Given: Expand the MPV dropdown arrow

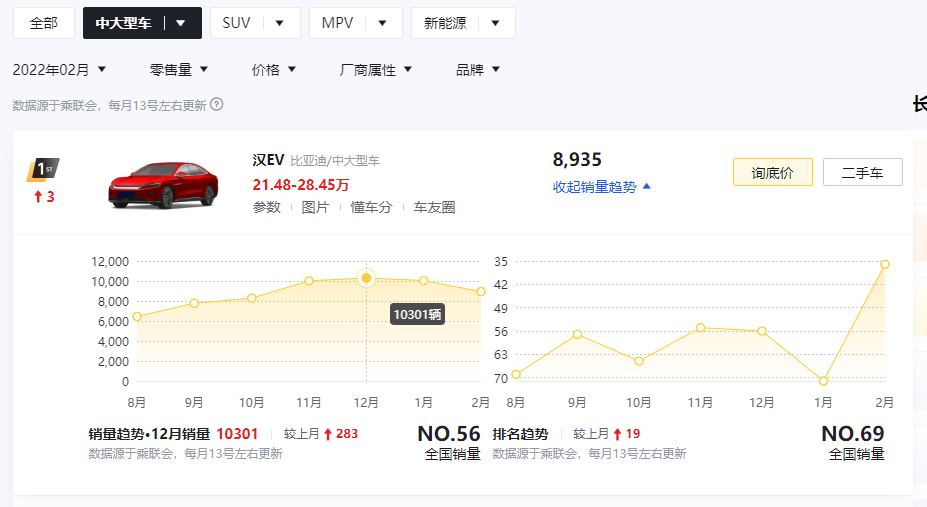Looking at the screenshot, I should 382,23.
